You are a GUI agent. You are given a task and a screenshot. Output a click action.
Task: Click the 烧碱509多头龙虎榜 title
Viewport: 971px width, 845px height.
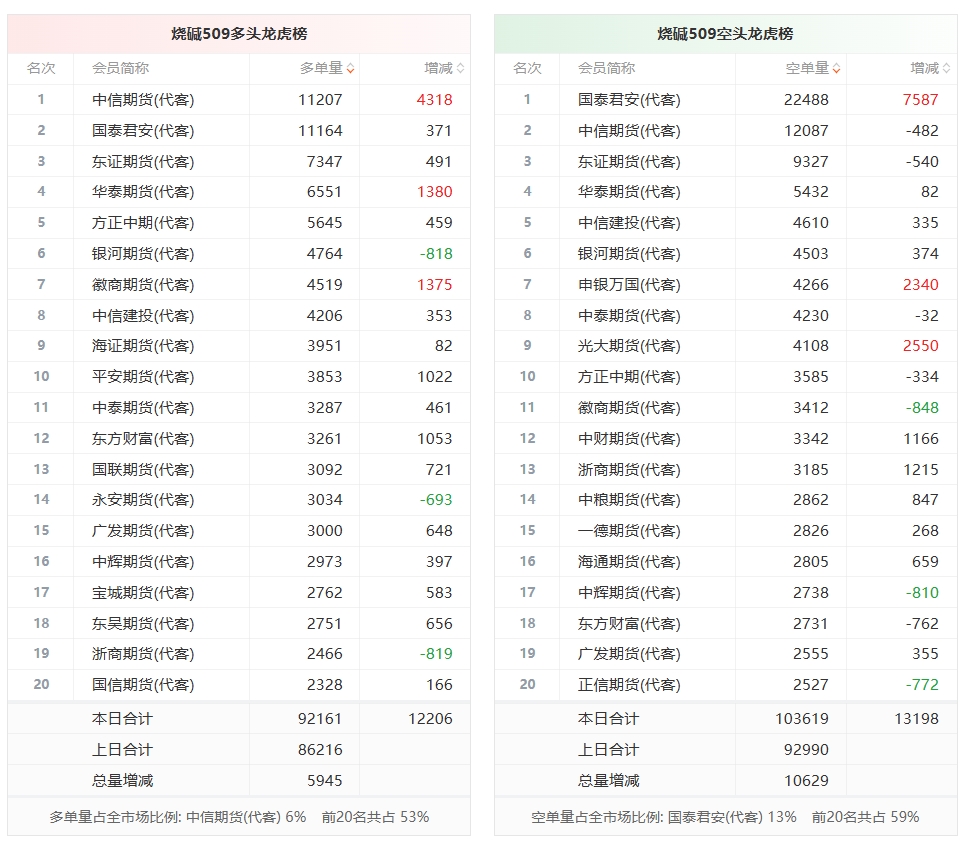coord(239,33)
